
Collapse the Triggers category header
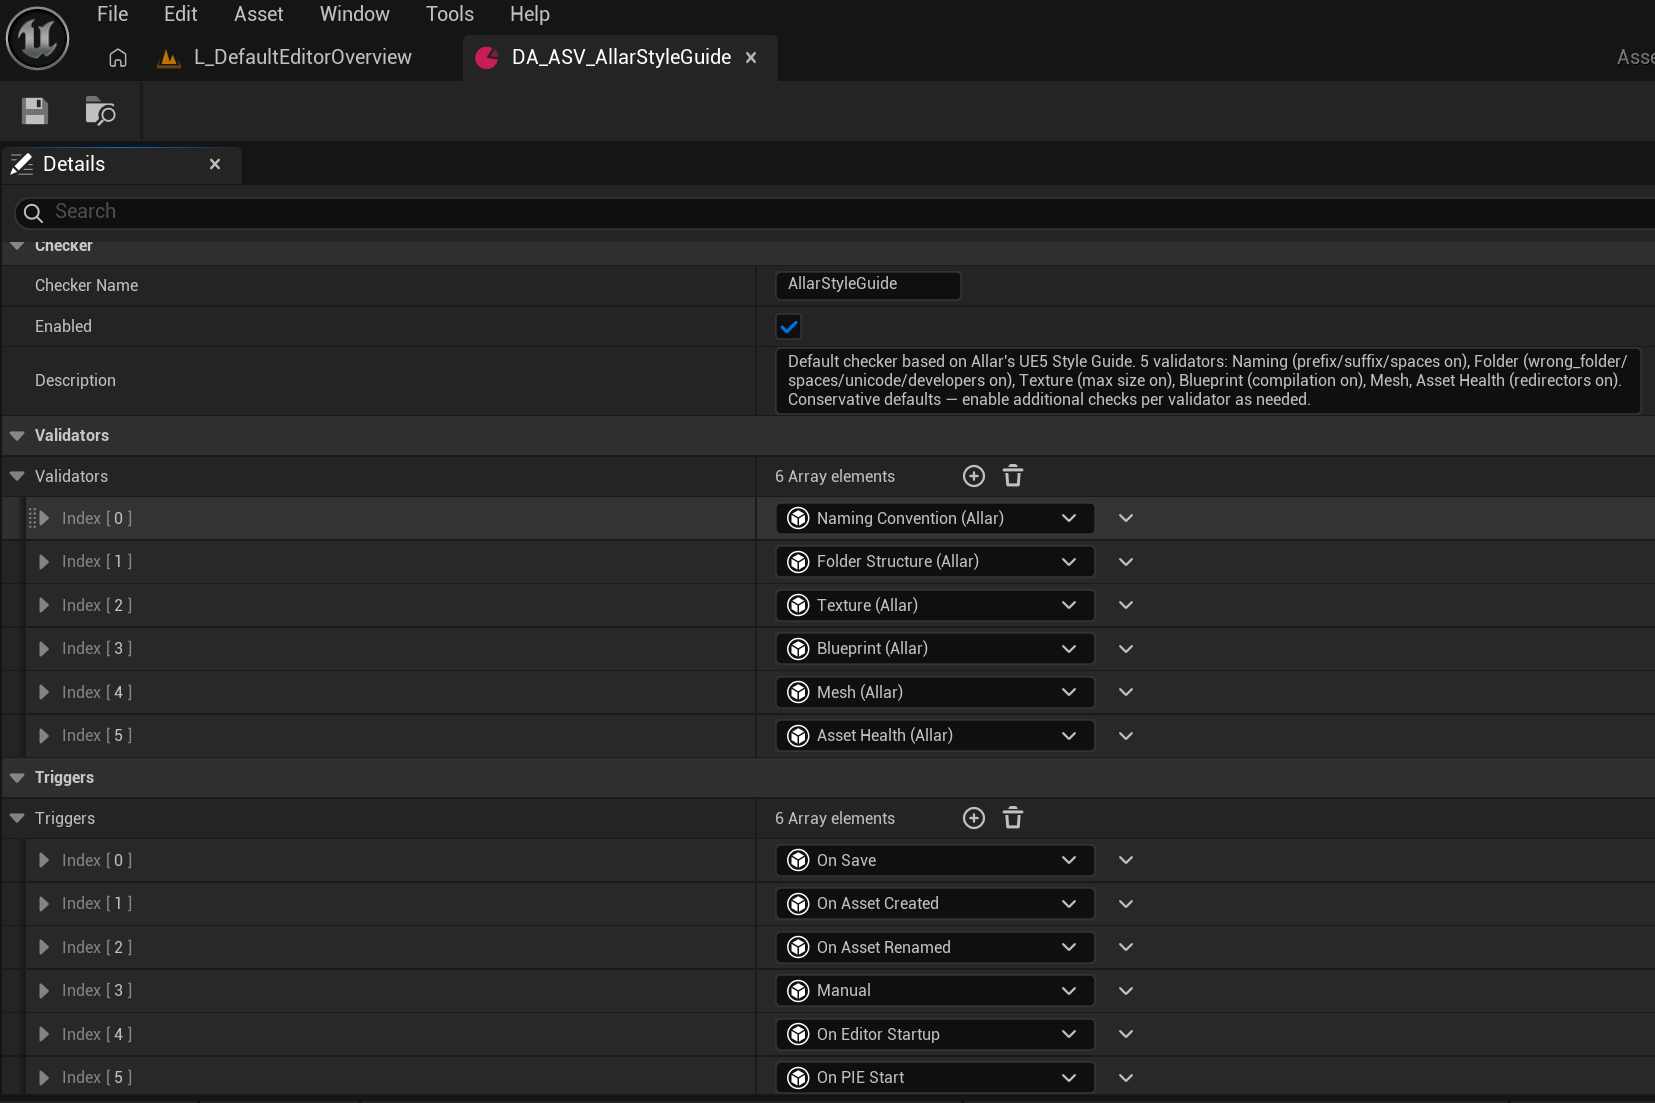pyautogui.click(x=17, y=778)
